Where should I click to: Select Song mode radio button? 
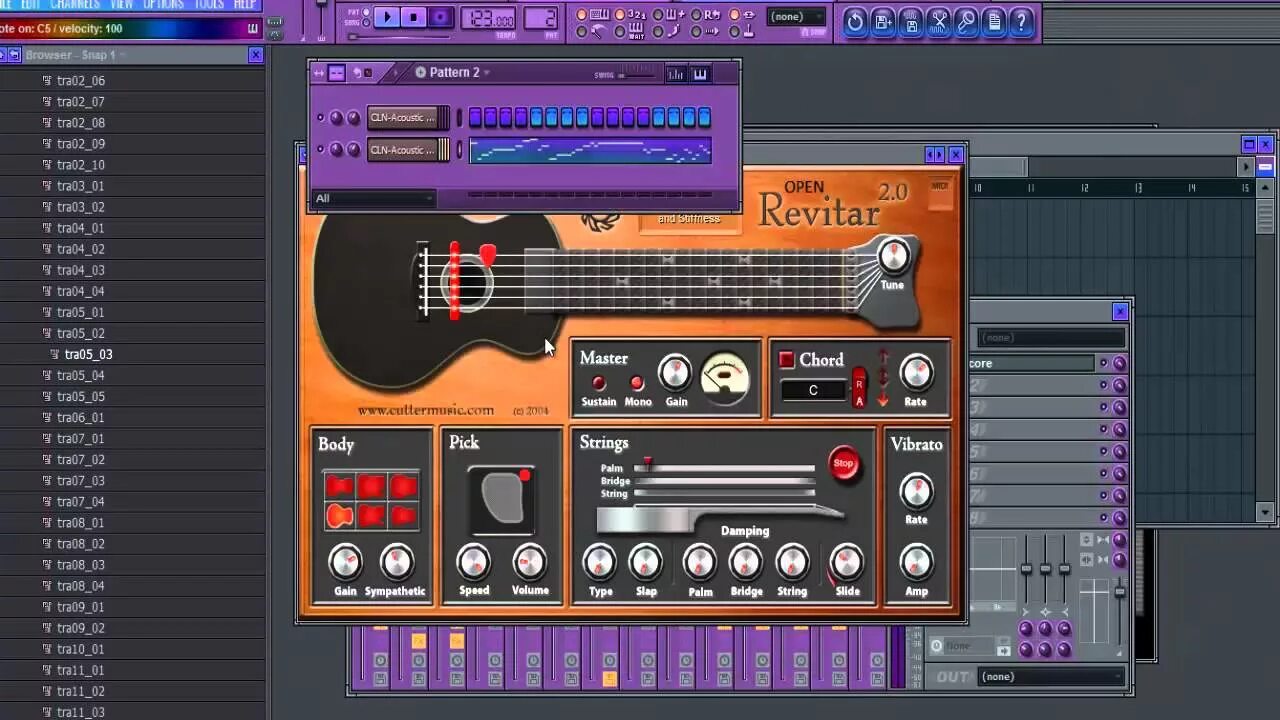pyautogui.click(x=366, y=22)
